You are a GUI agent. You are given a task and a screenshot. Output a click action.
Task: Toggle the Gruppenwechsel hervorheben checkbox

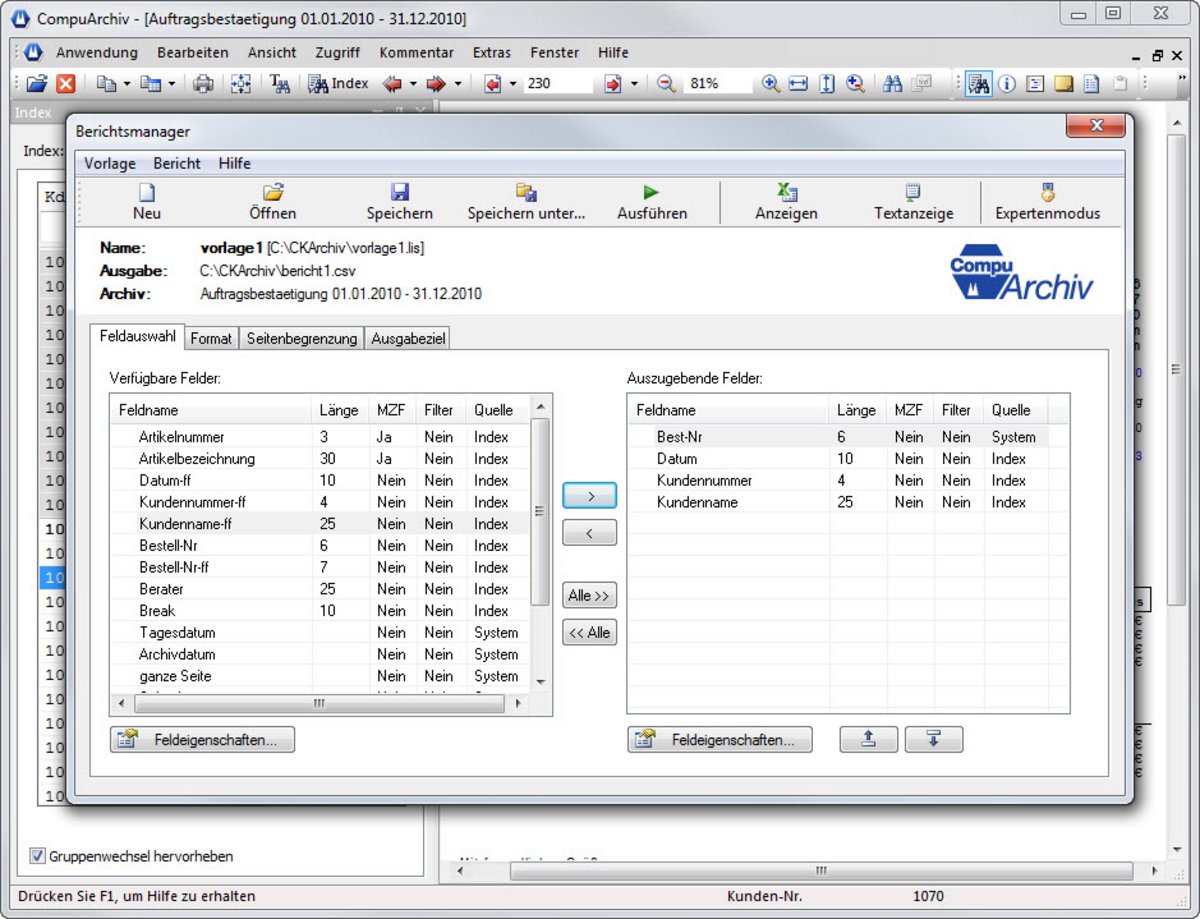coord(38,856)
